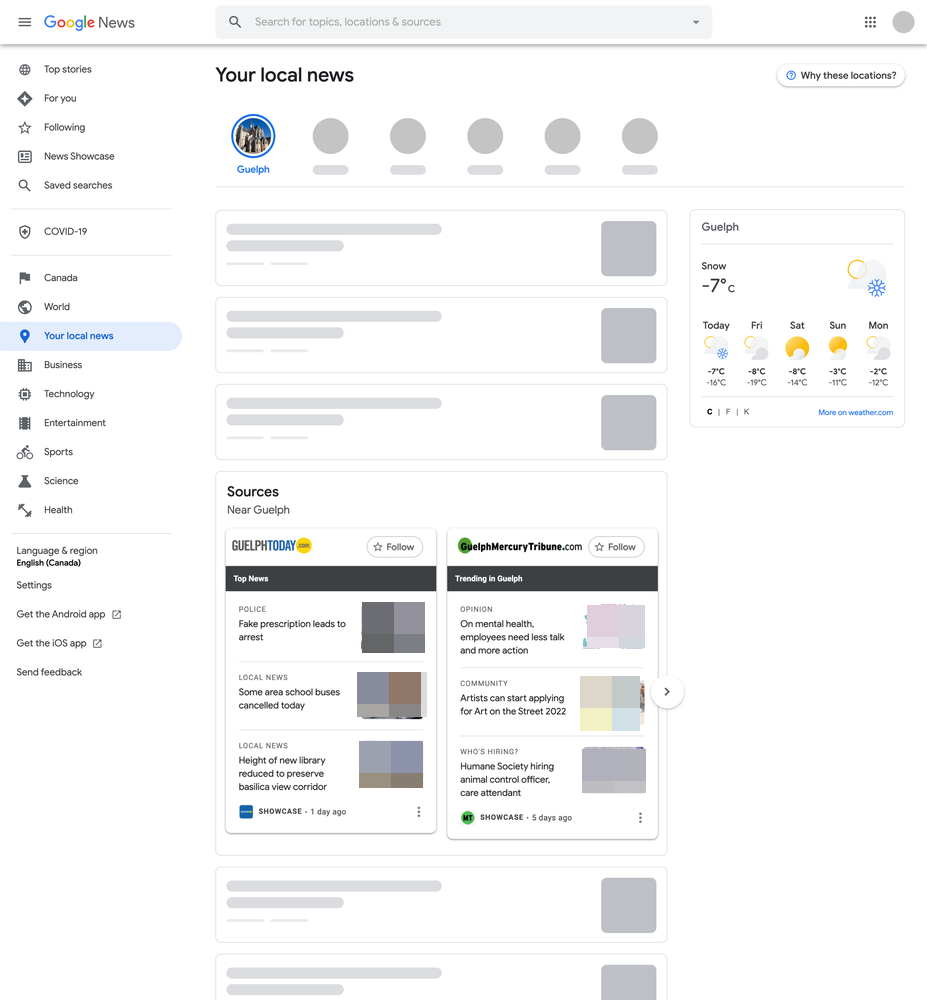This screenshot has height=1000, width=927.
Task: Click the World globe icon in sidebar
Action: [x=24, y=307]
